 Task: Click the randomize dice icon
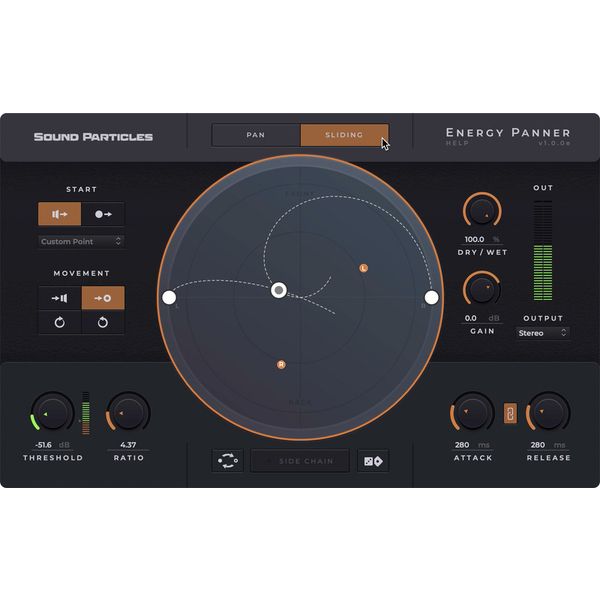pos(373,460)
